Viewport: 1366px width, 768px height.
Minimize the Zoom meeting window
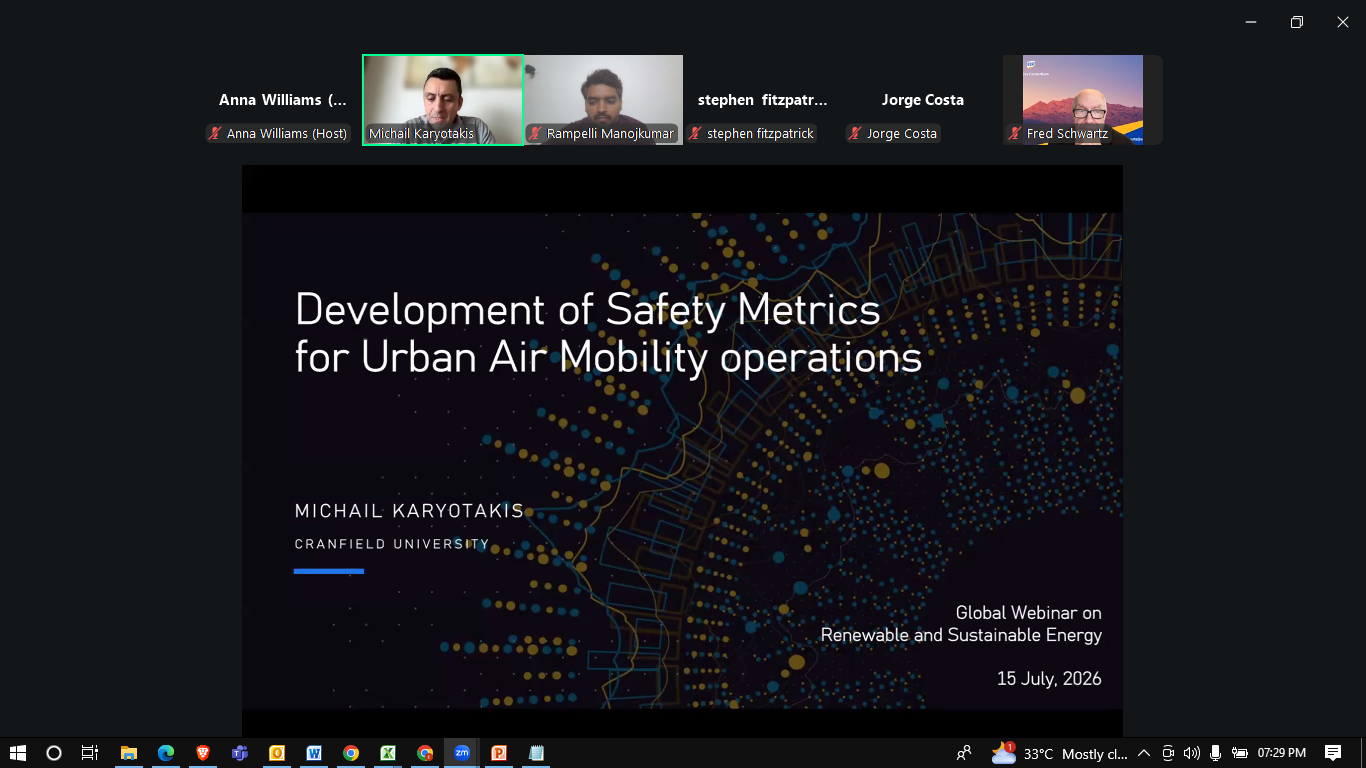pos(1251,22)
